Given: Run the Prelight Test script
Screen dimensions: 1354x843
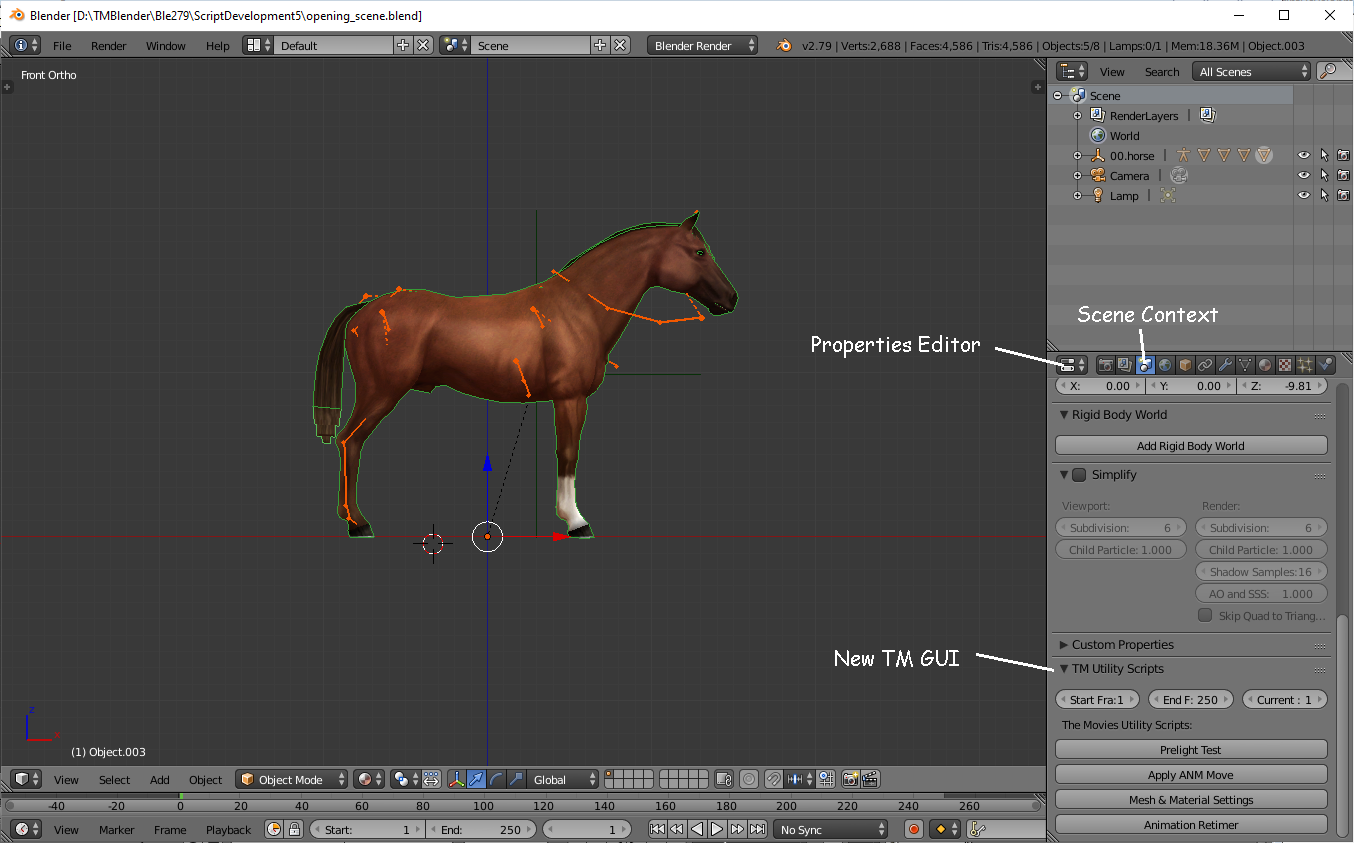Looking at the screenshot, I should pyautogui.click(x=1191, y=749).
